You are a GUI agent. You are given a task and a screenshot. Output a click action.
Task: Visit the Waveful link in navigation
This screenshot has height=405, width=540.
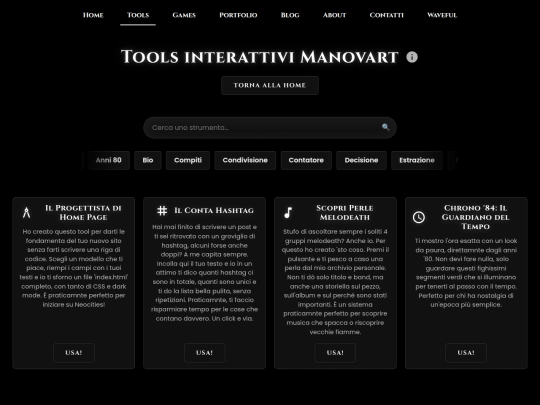click(442, 15)
